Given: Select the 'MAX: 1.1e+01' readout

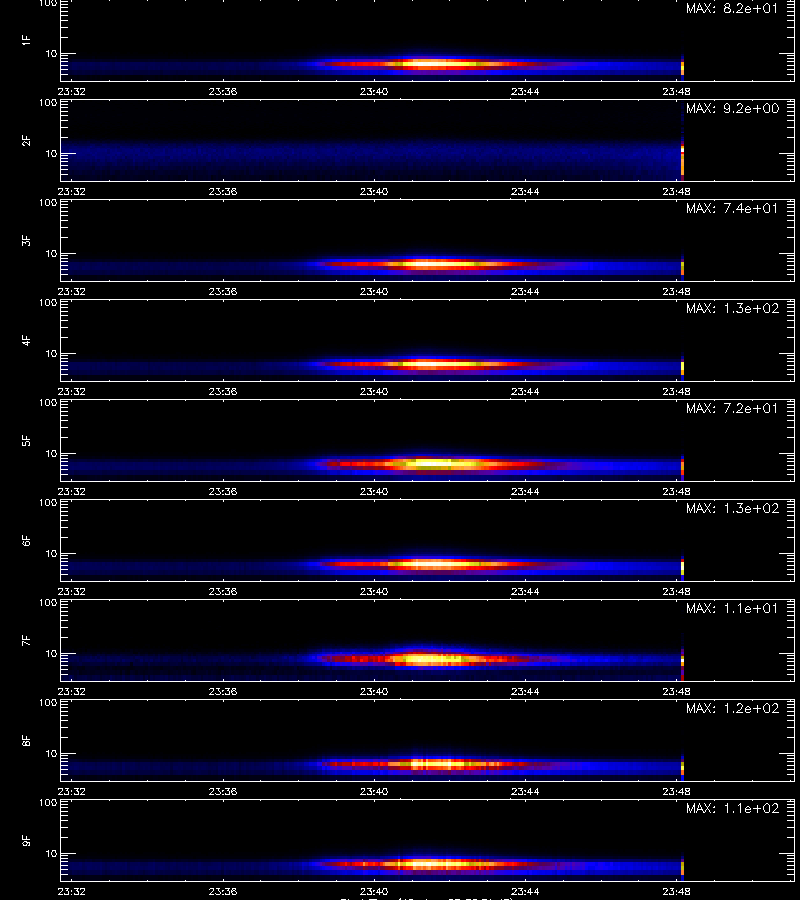Looking at the screenshot, I should tap(732, 608).
